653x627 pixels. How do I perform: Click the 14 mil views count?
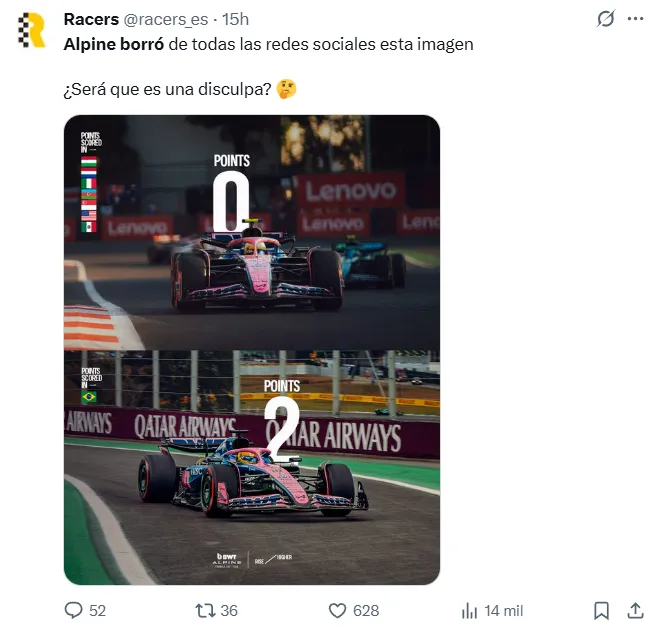pos(504,610)
